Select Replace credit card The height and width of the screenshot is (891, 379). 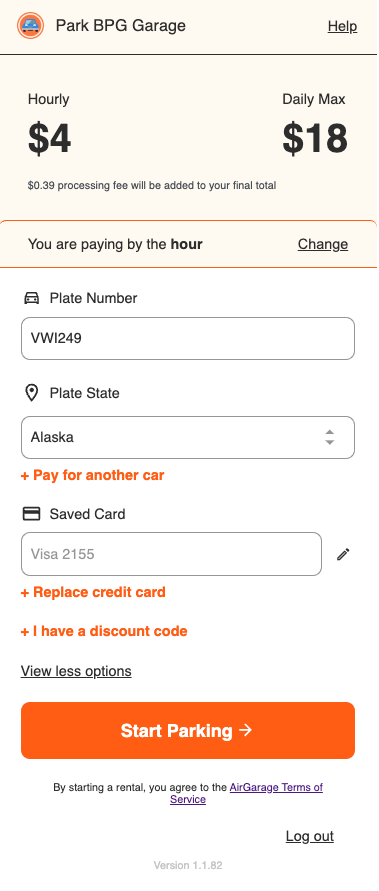[93, 592]
